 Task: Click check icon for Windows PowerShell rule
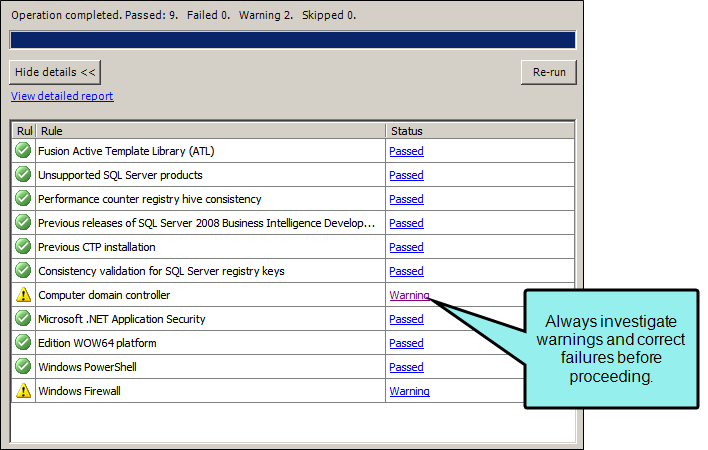[x=23, y=366]
